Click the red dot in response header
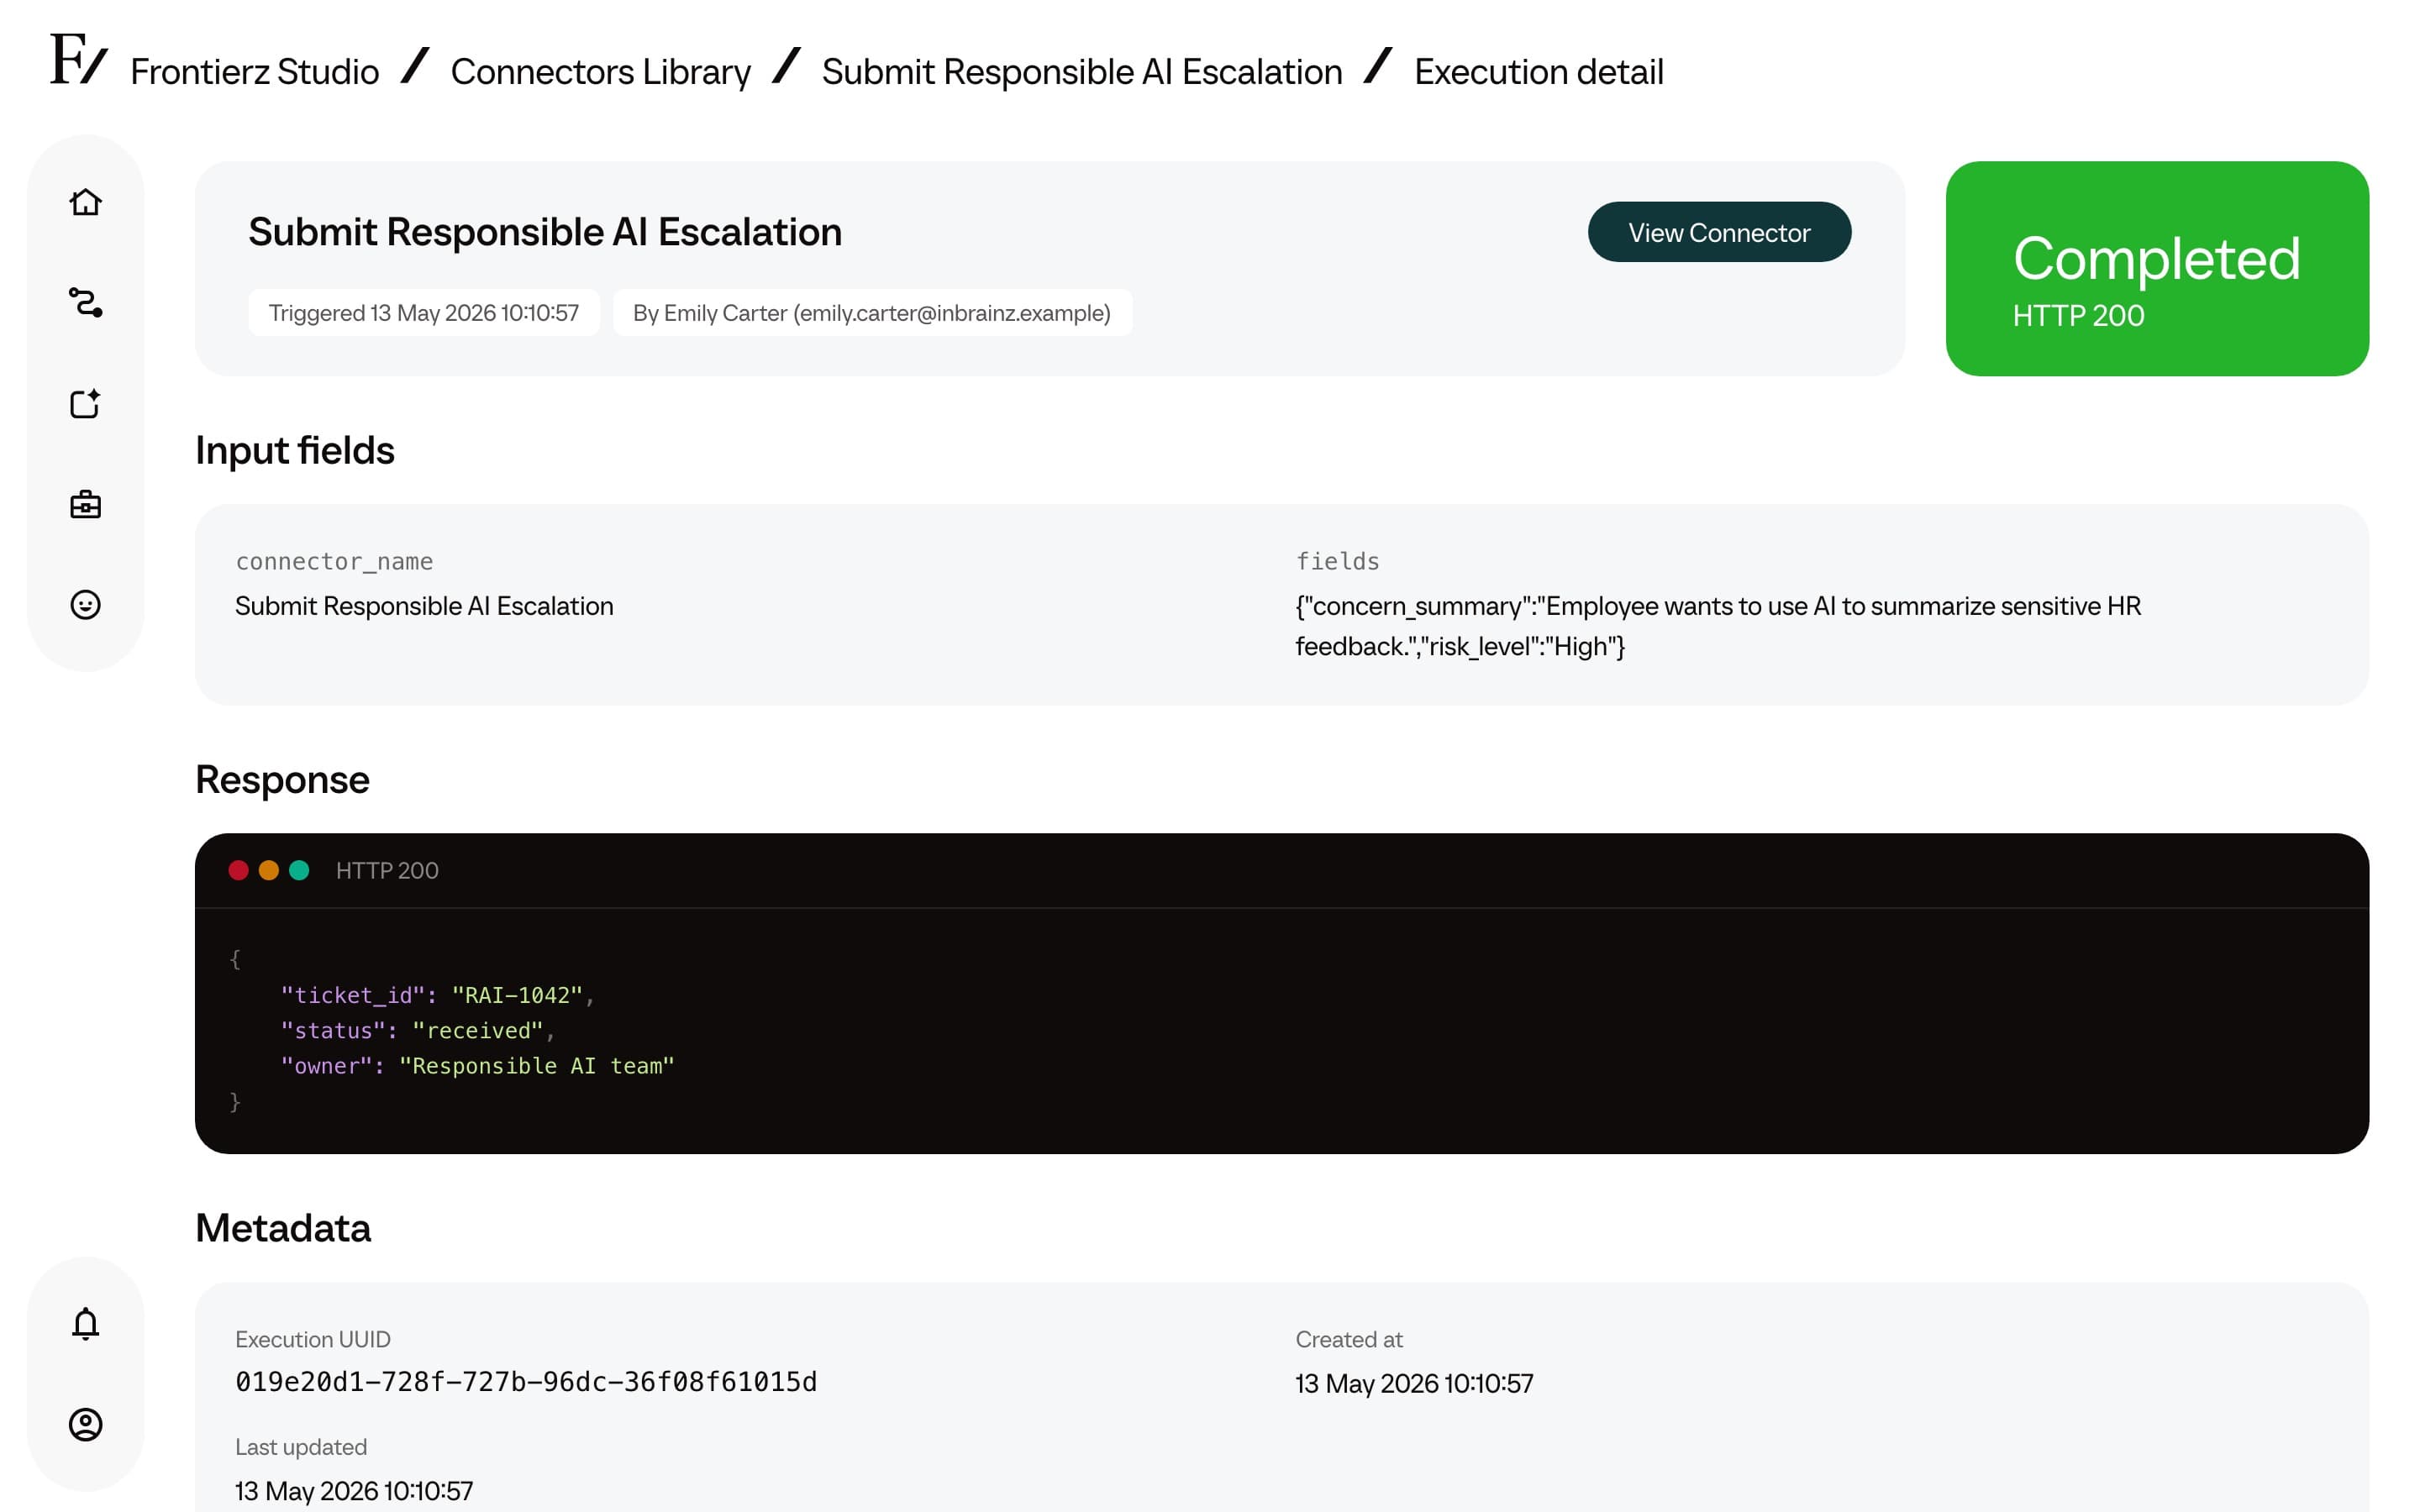 point(238,870)
